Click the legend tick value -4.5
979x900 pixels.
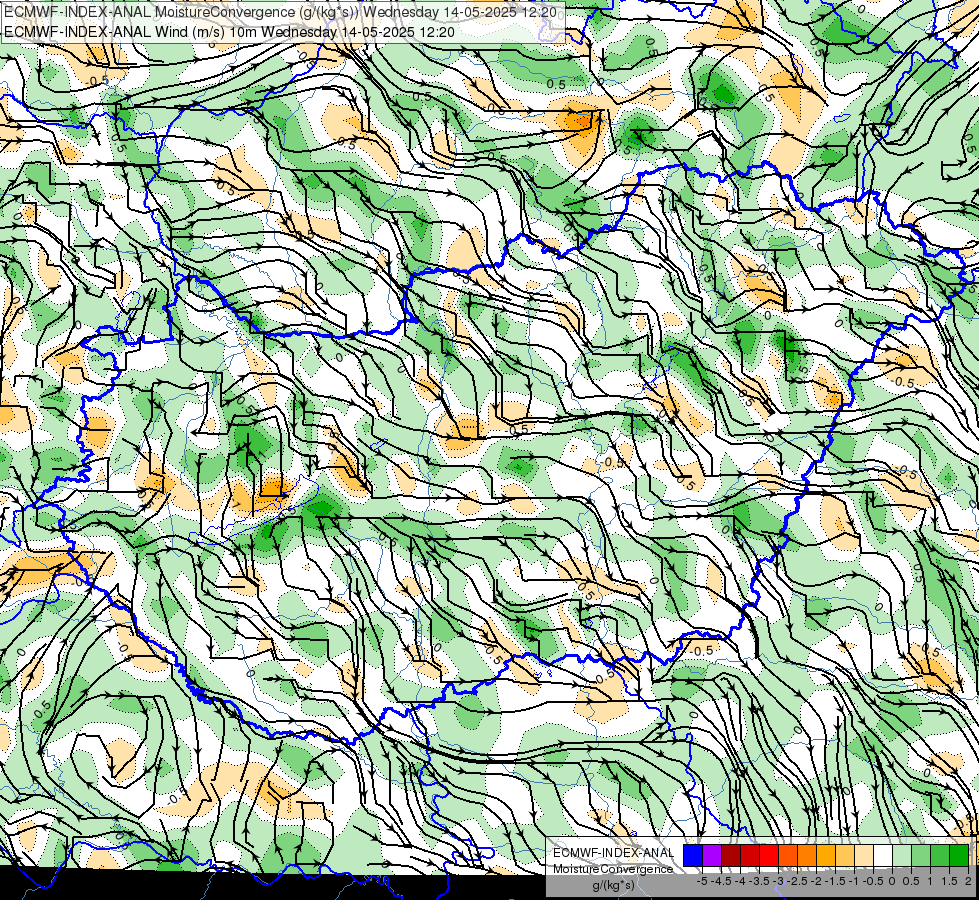click(721, 881)
